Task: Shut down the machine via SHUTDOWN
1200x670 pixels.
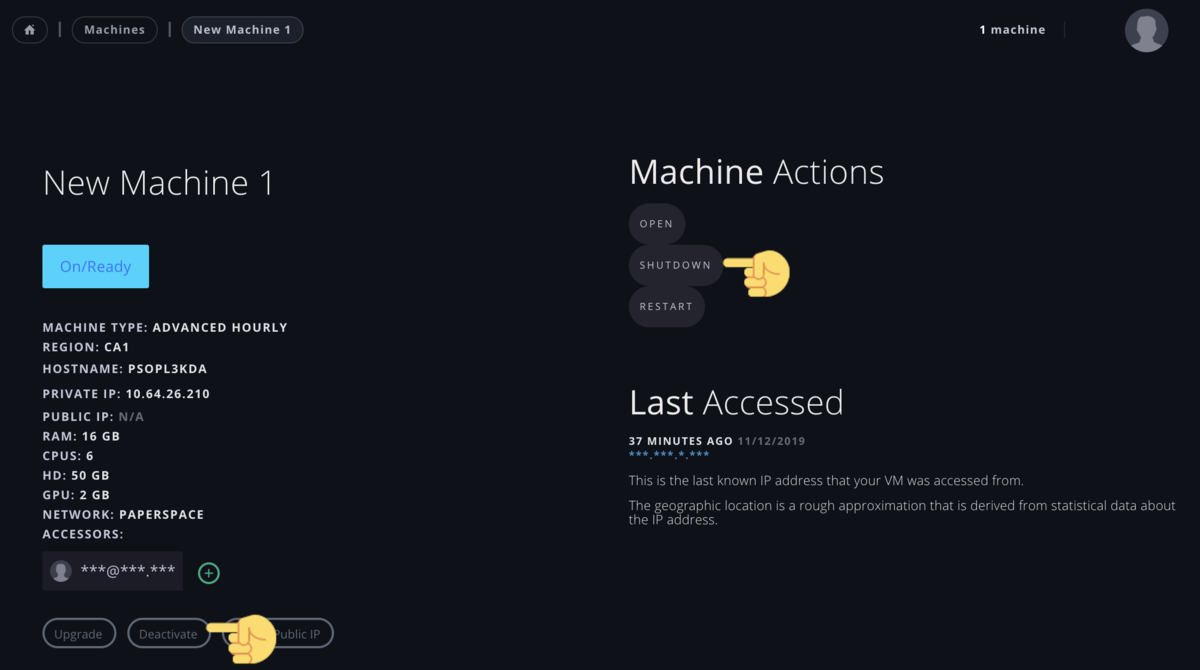Action: [675, 265]
